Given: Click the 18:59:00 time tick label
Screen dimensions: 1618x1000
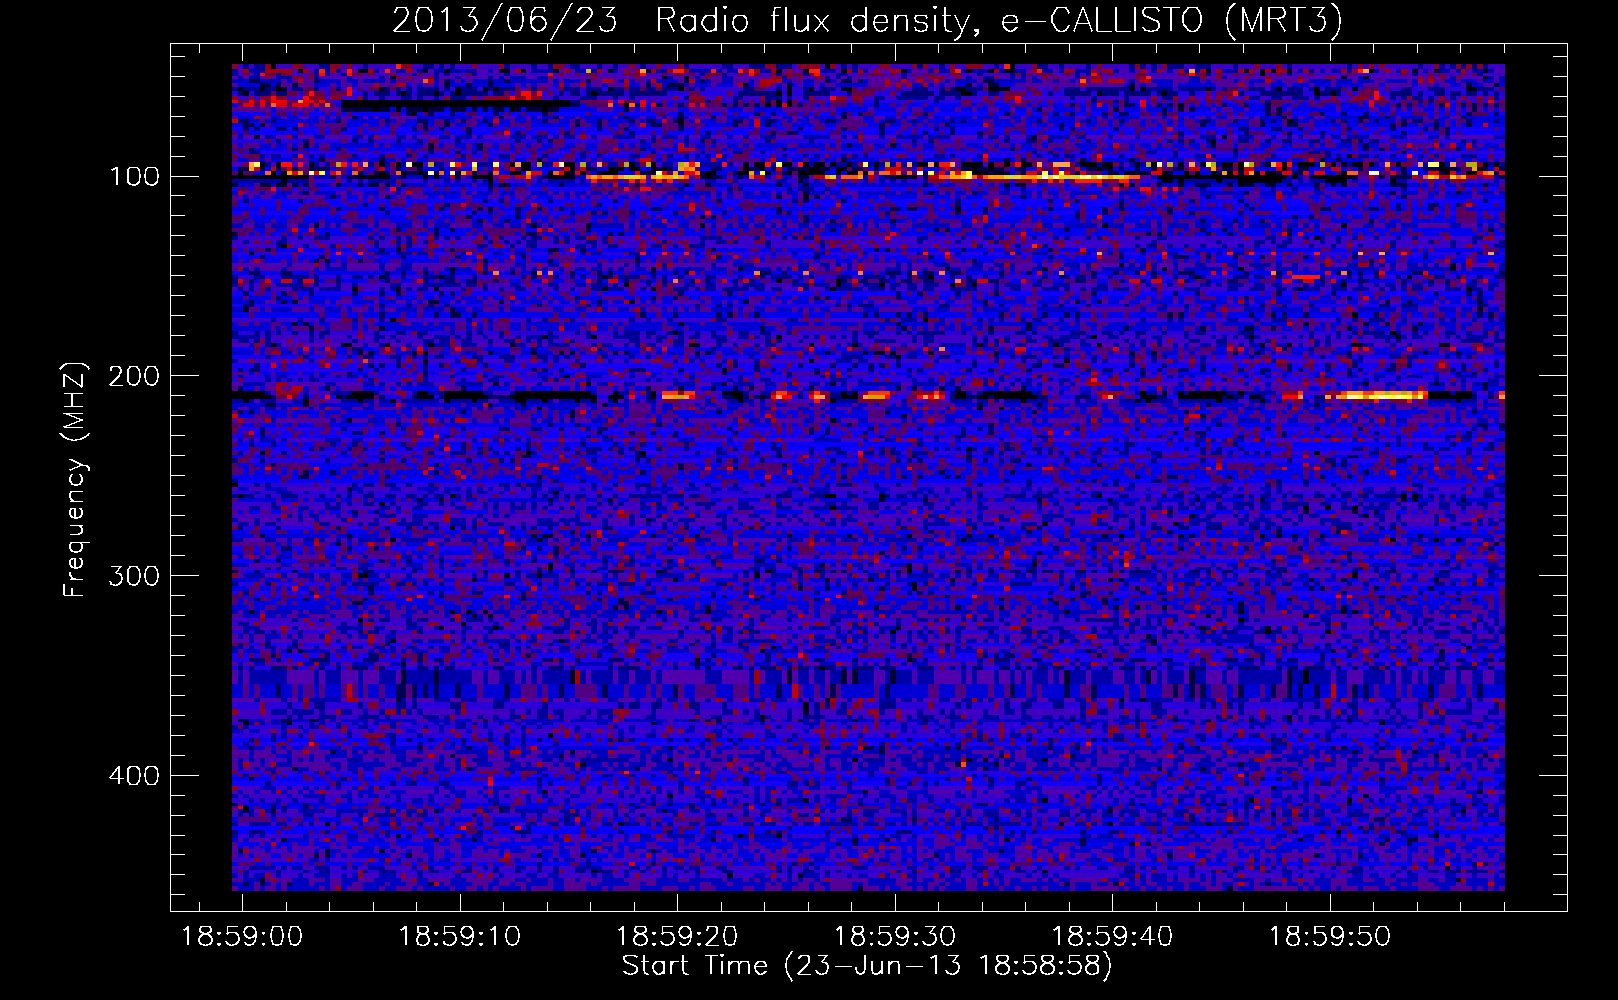Looking at the screenshot, I should click(242, 937).
